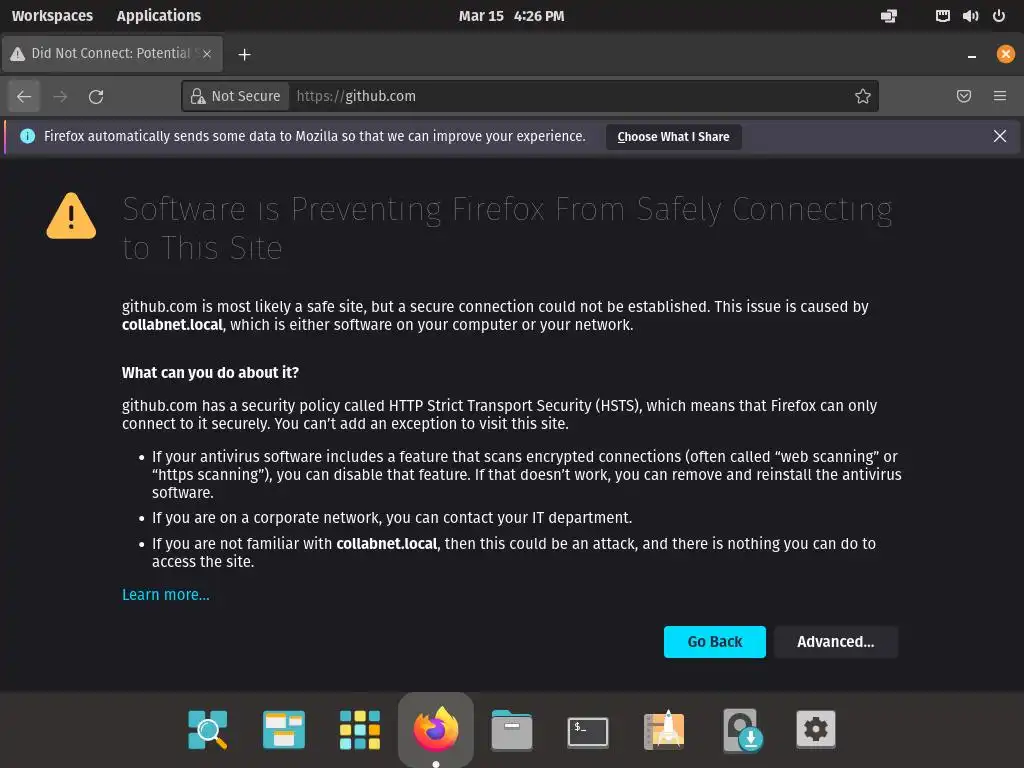Click the Firefox icon in the dock
This screenshot has width=1024, height=768.
(436, 729)
